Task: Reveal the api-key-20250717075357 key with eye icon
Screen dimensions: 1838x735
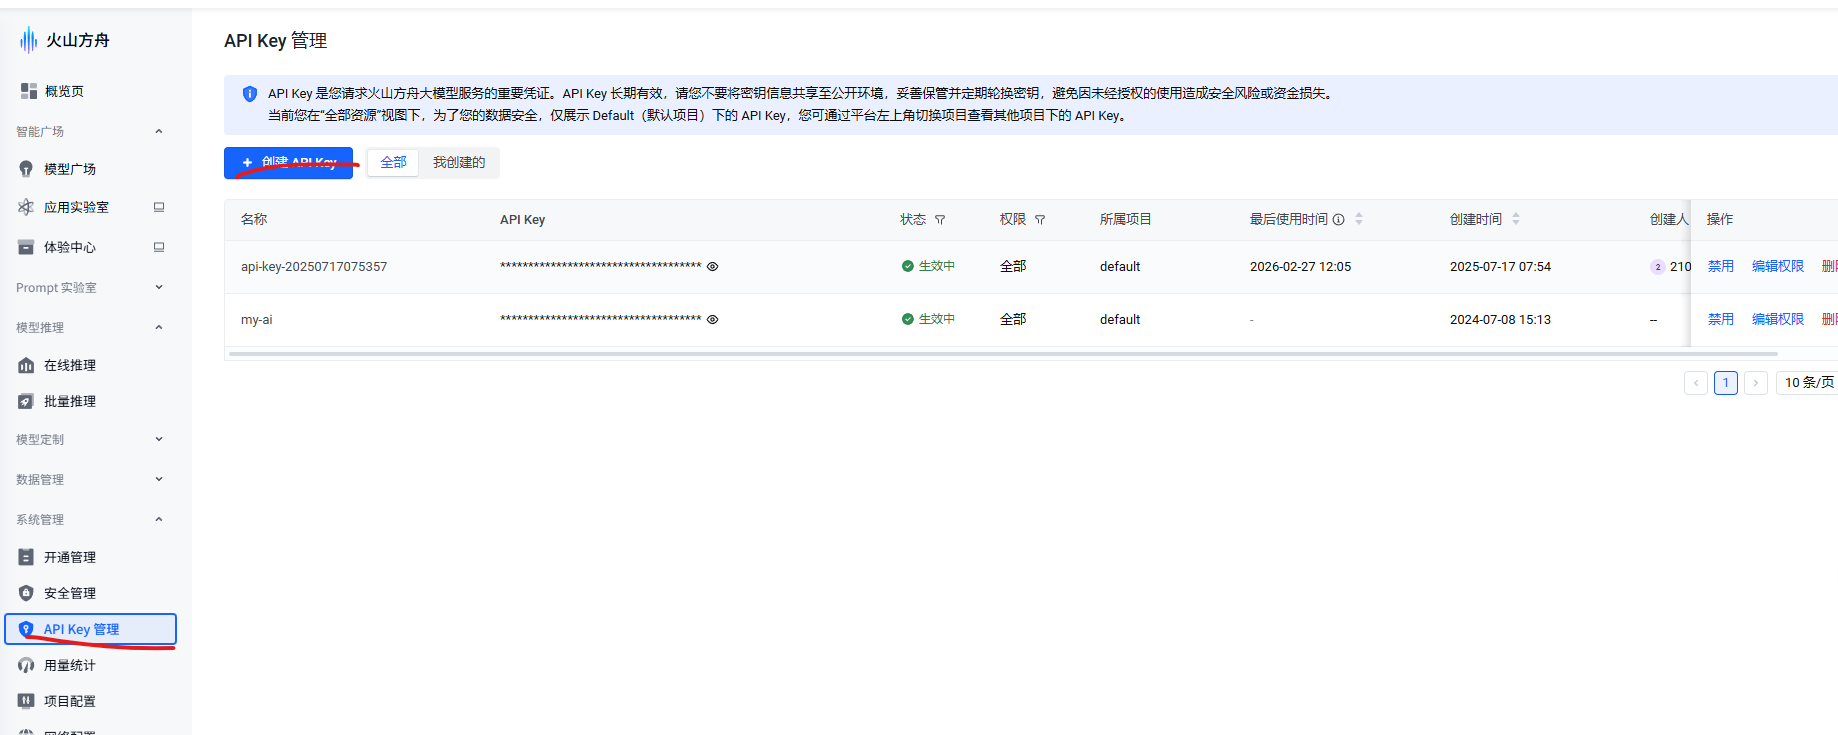Action: [713, 267]
